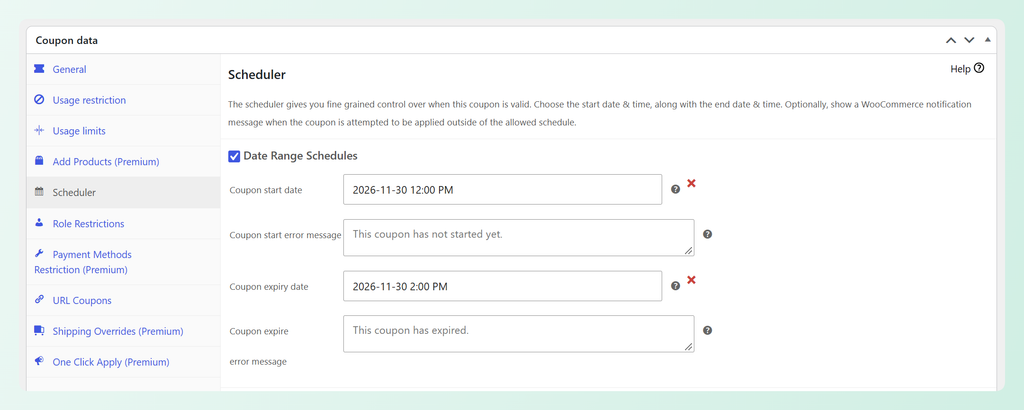
Task: Click help tooltip beside expire error message
Action: coord(707,330)
